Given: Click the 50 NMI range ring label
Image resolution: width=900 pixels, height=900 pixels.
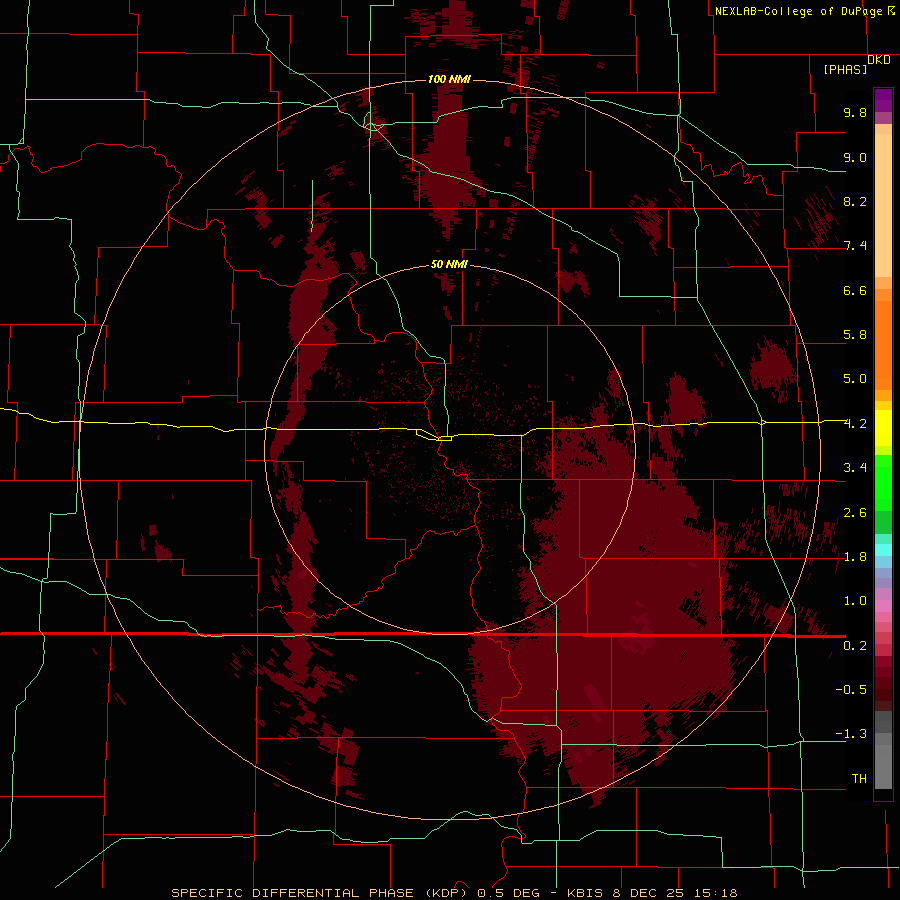Looking at the screenshot, I should click(449, 265).
